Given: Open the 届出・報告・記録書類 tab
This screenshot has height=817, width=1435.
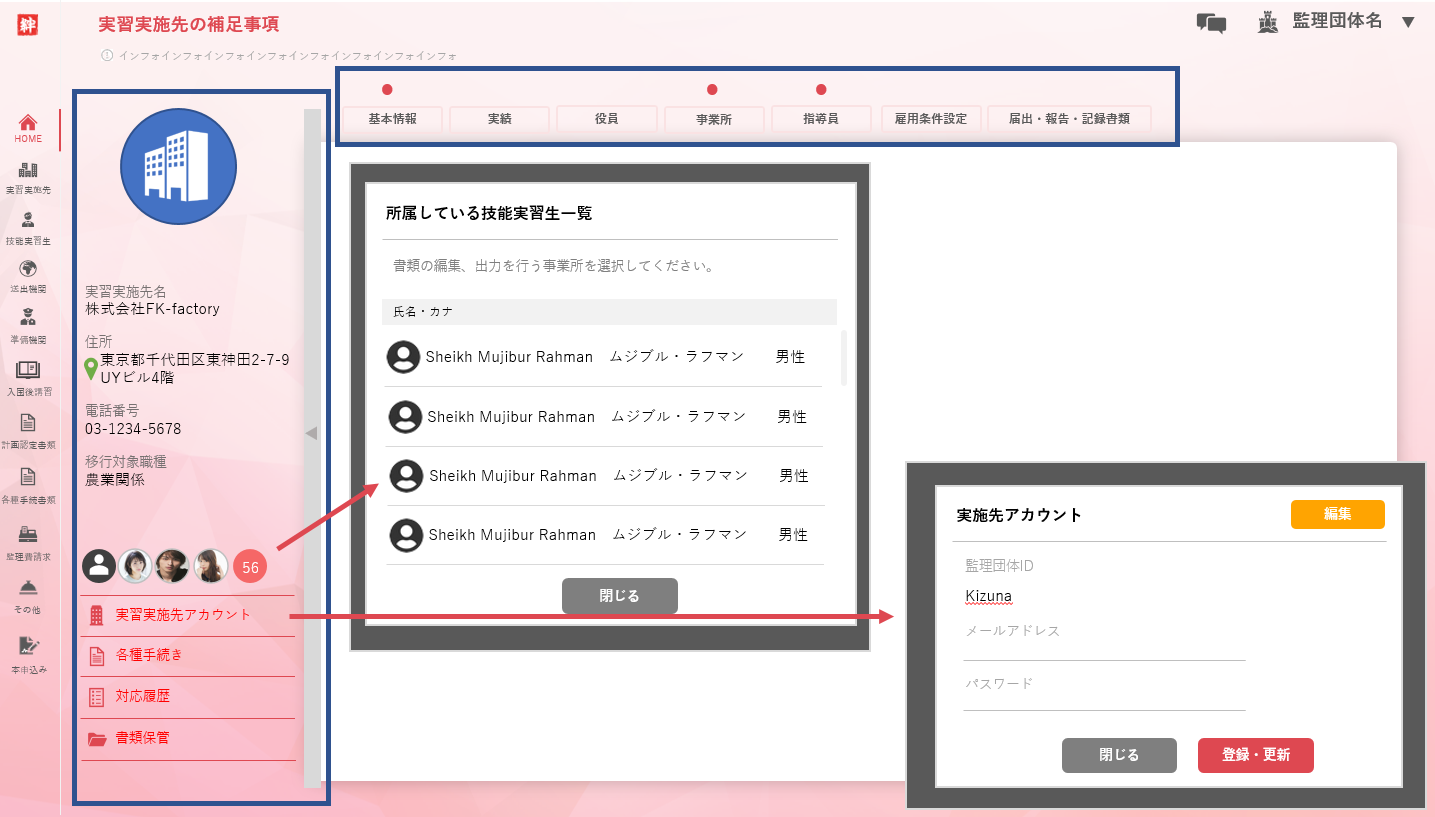Looking at the screenshot, I should [1069, 119].
